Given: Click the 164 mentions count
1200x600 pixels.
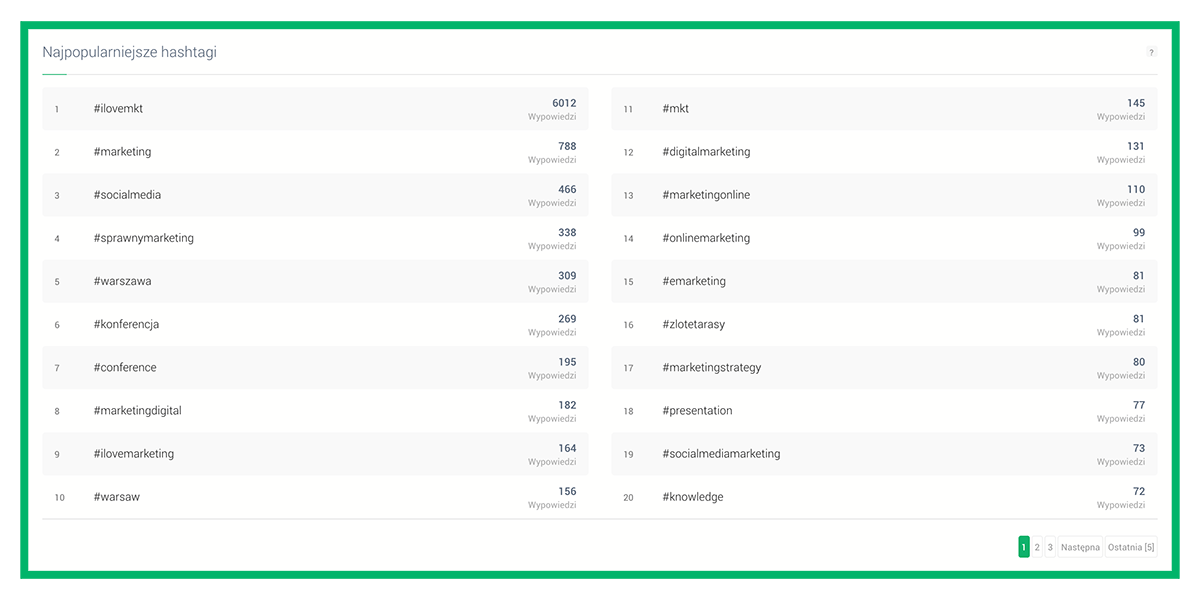Looking at the screenshot, I should click(567, 448).
